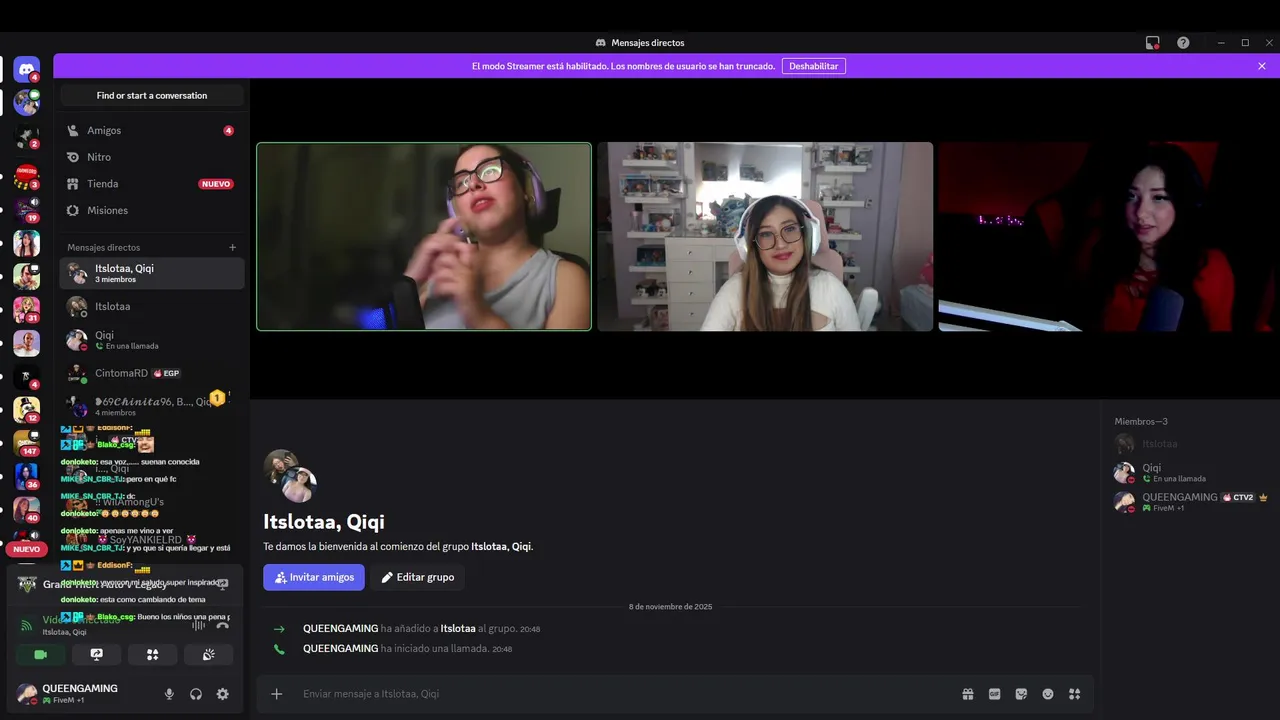Image resolution: width=1280 pixels, height=720 pixels.
Task: Share your screen from voice panel
Action: click(97, 655)
